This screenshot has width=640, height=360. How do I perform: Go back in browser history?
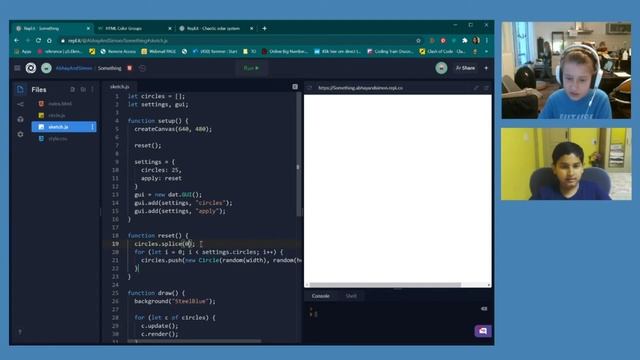pyautogui.click(x=16, y=40)
